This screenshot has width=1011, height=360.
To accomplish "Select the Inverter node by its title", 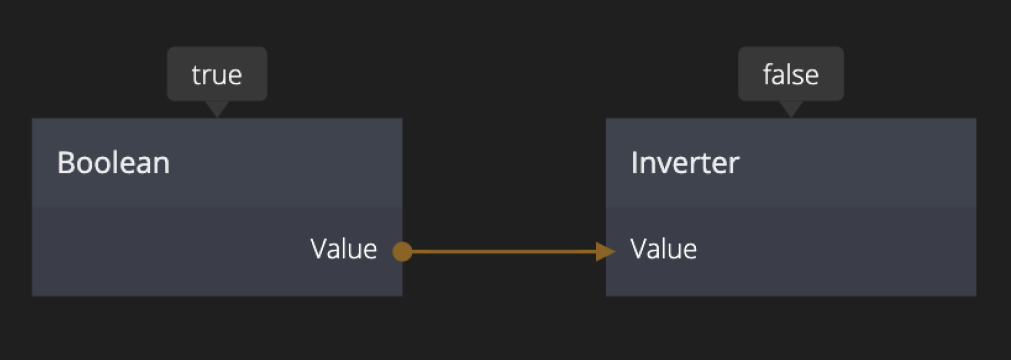I will (x=685, y=163).
